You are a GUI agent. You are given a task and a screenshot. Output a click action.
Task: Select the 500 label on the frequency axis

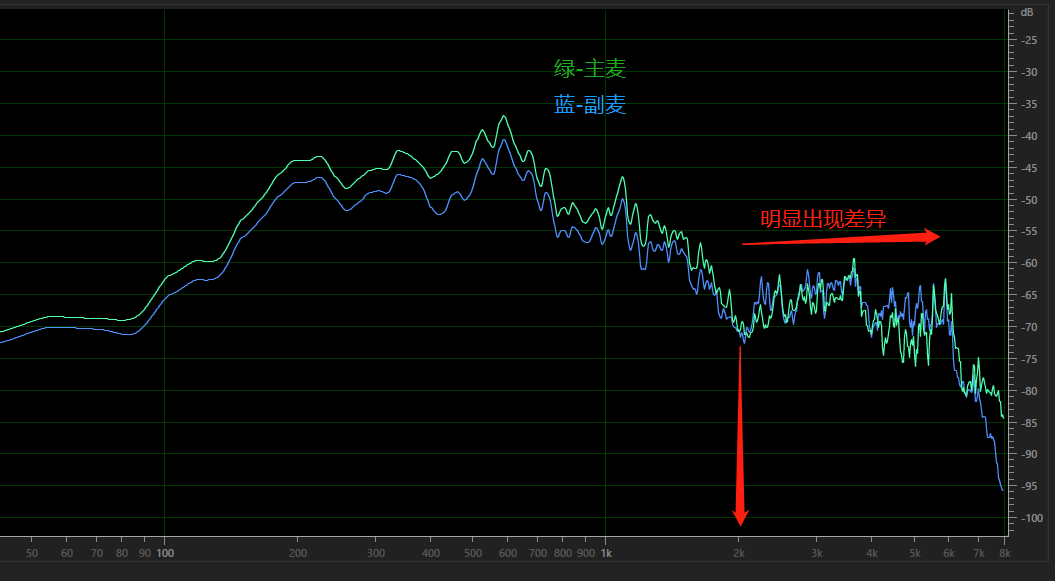click(473, 553)
